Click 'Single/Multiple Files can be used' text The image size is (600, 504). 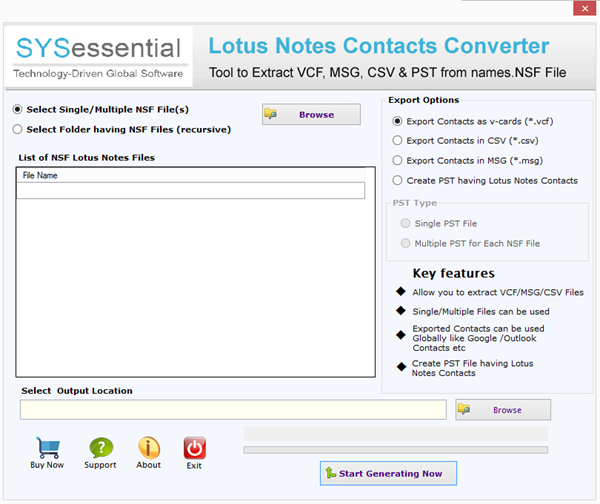click(481, 312)
